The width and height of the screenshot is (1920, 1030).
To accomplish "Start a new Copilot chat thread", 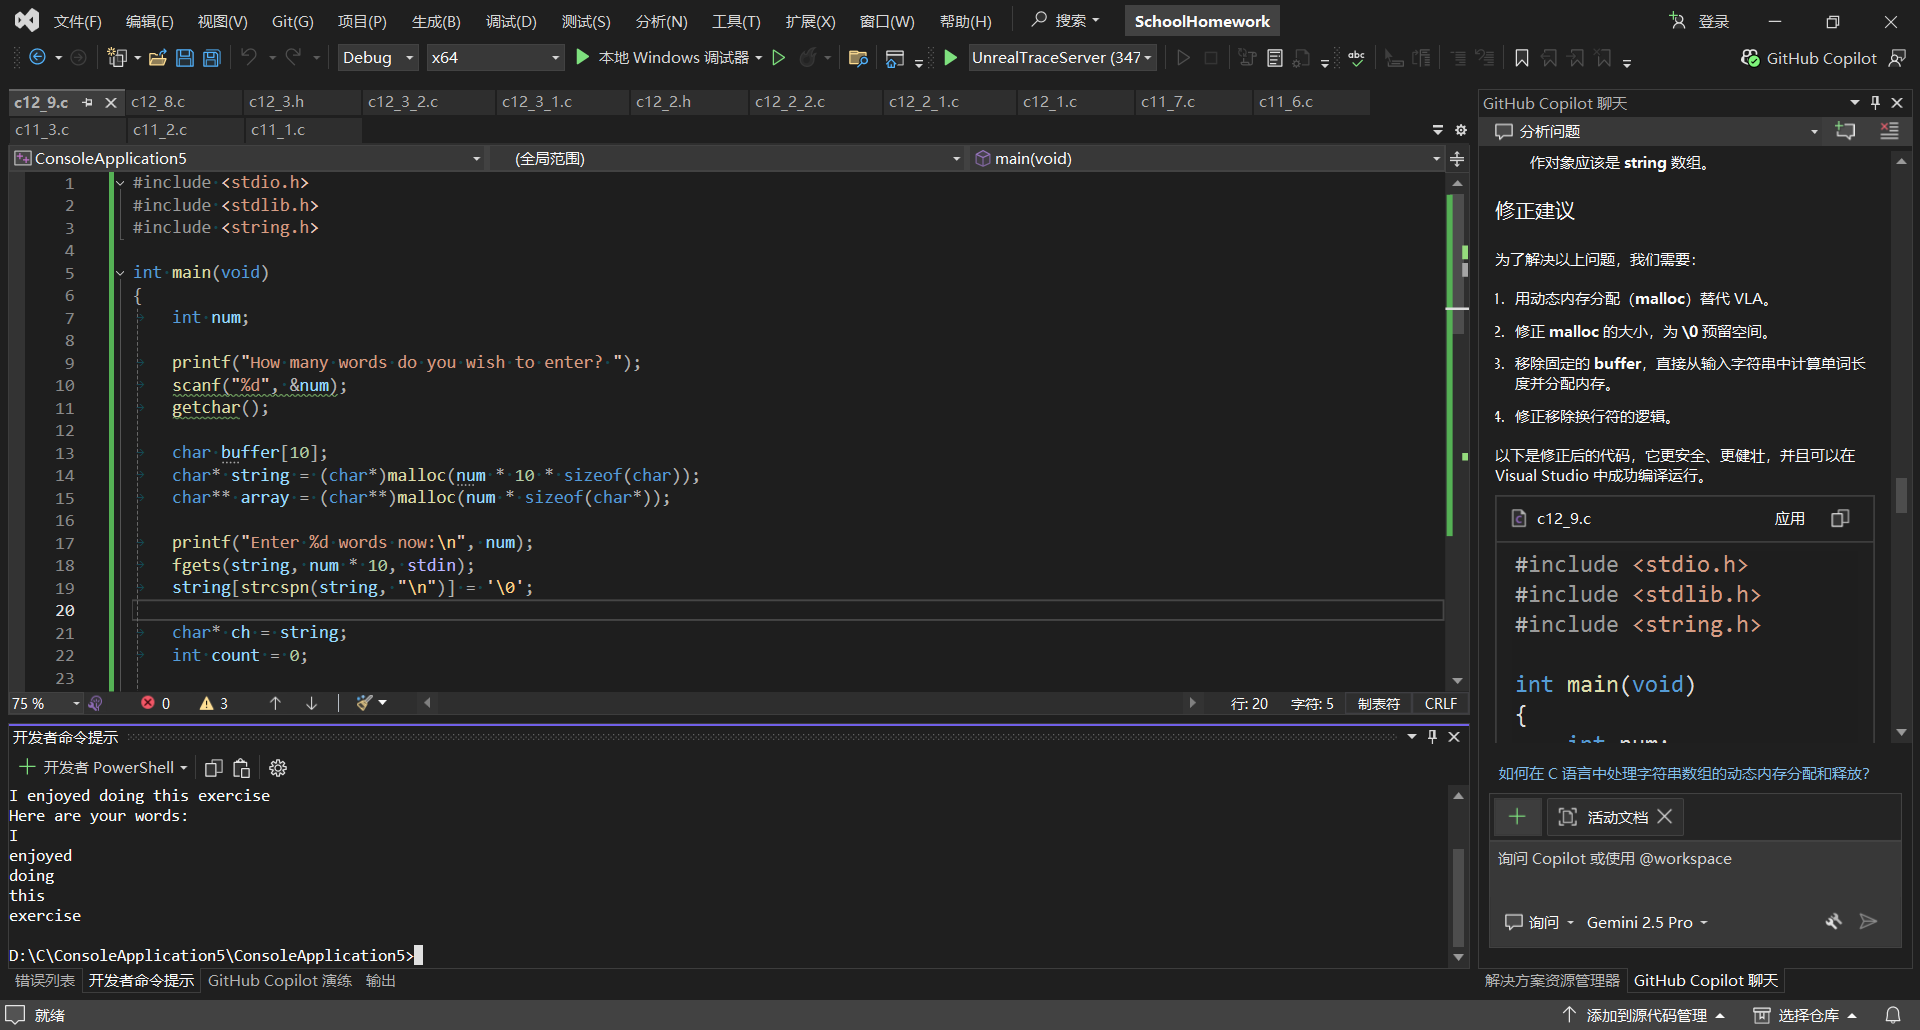I will coord(1845,131).
